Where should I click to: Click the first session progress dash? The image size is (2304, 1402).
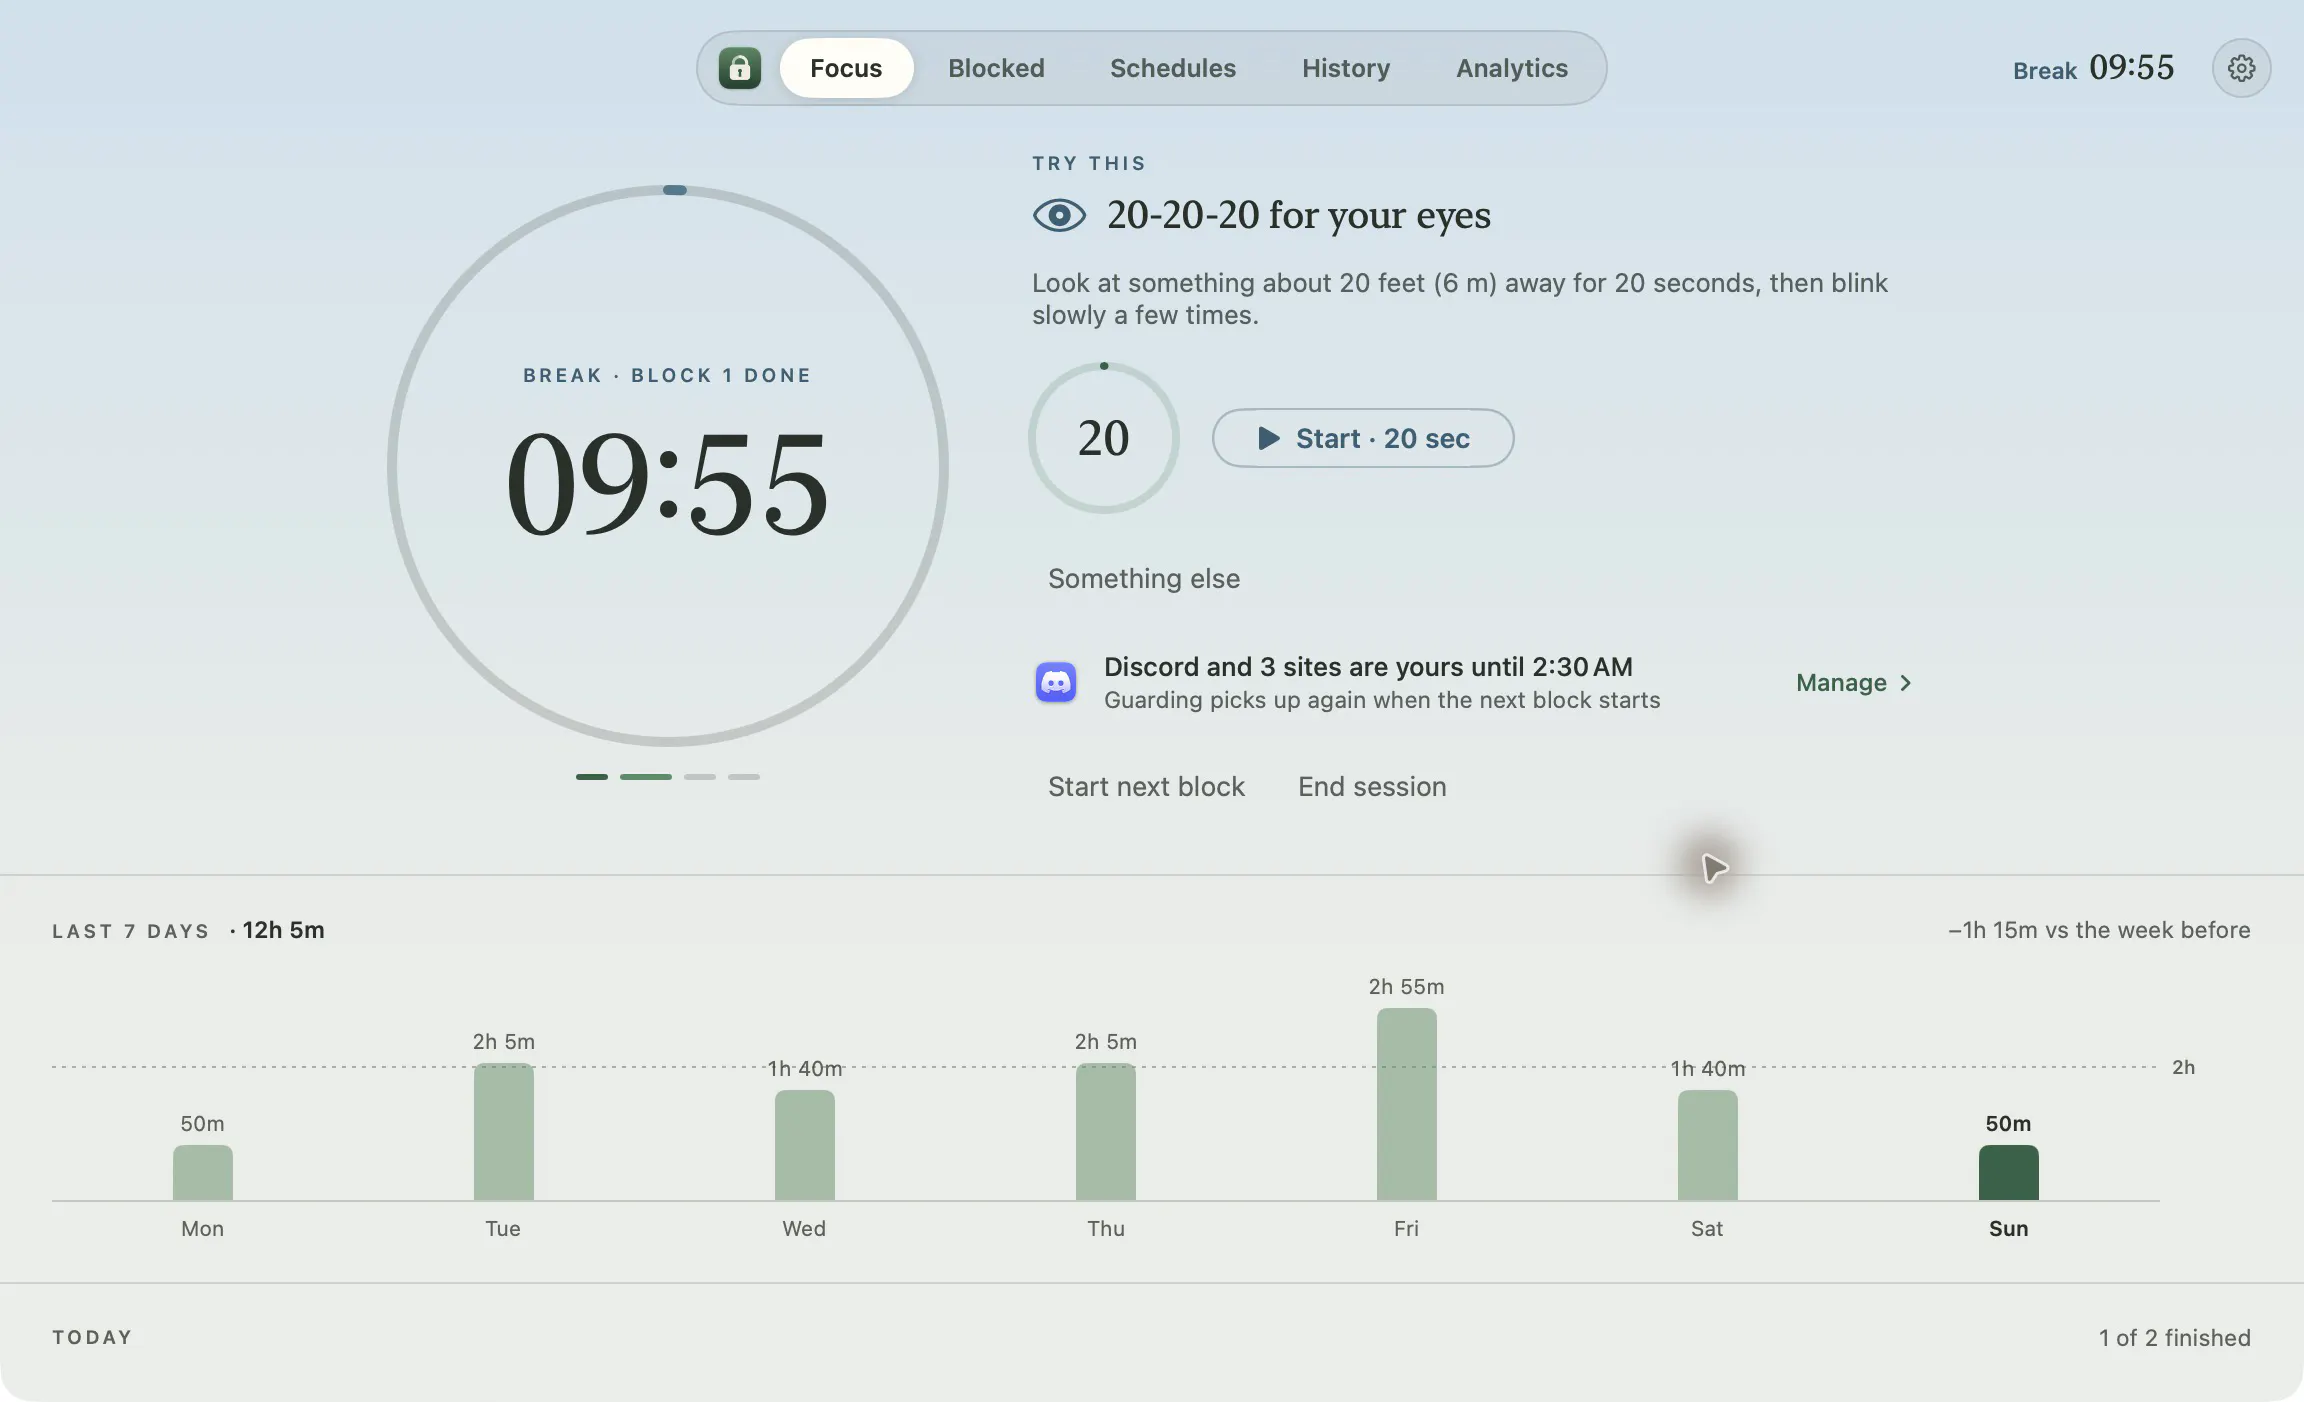(x=592, y=777)
